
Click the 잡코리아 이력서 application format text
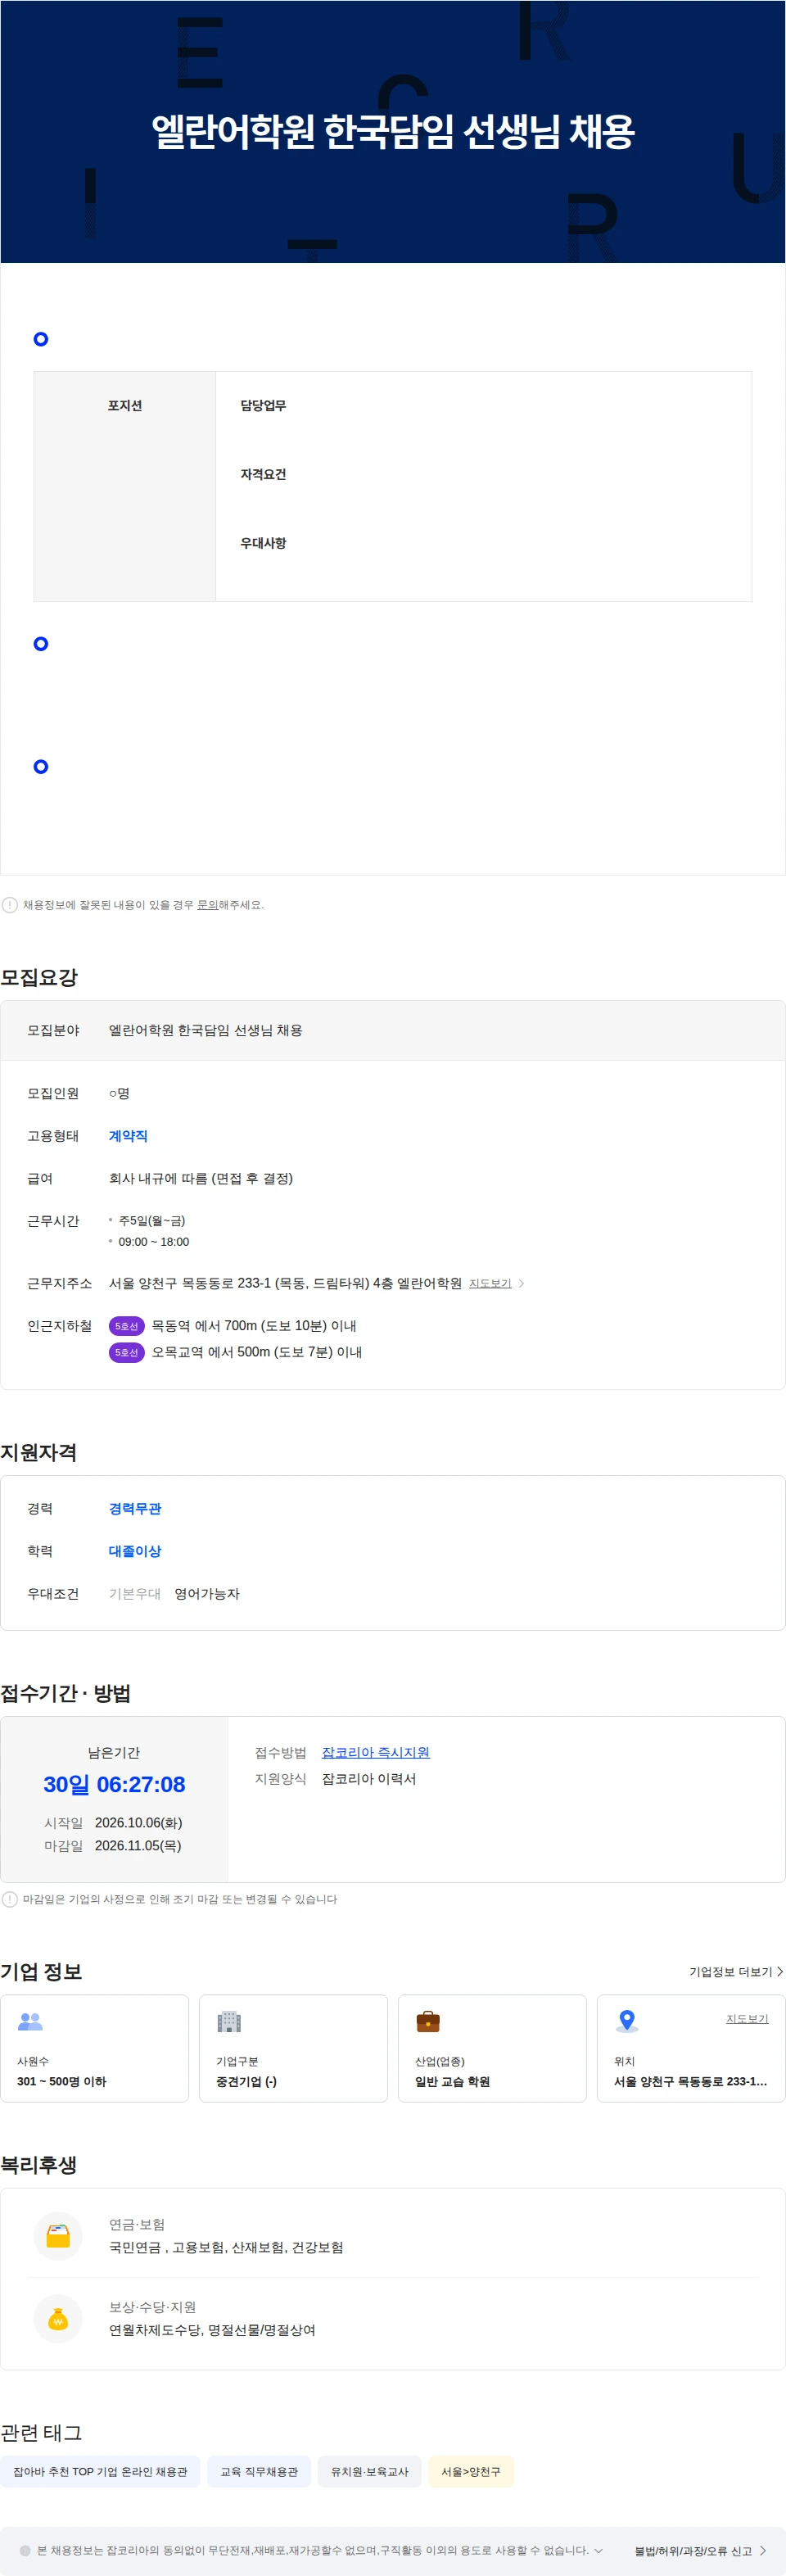pyautogui.click(x=369, y=1779)
